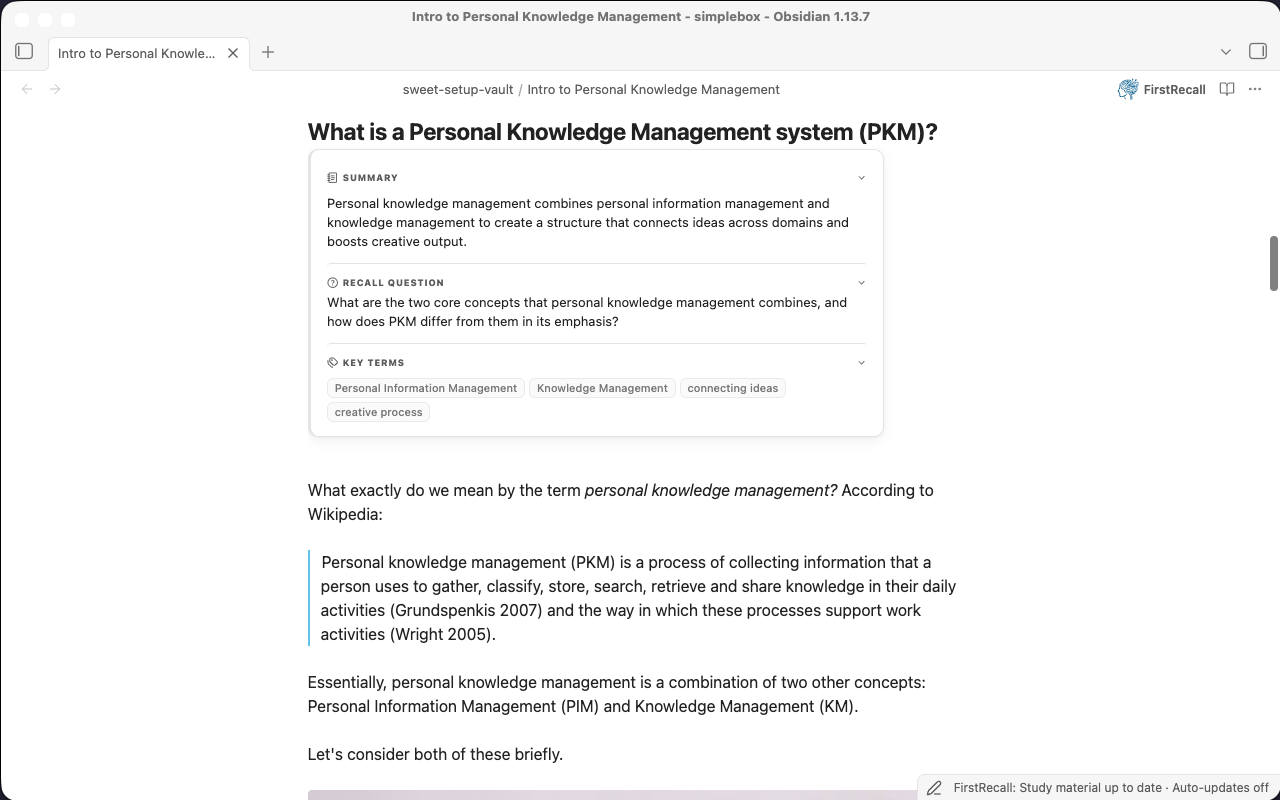Select the connecting ideas key term
Image resolution: width=1280 pixels, height=800 pixels.
point(733,388)
